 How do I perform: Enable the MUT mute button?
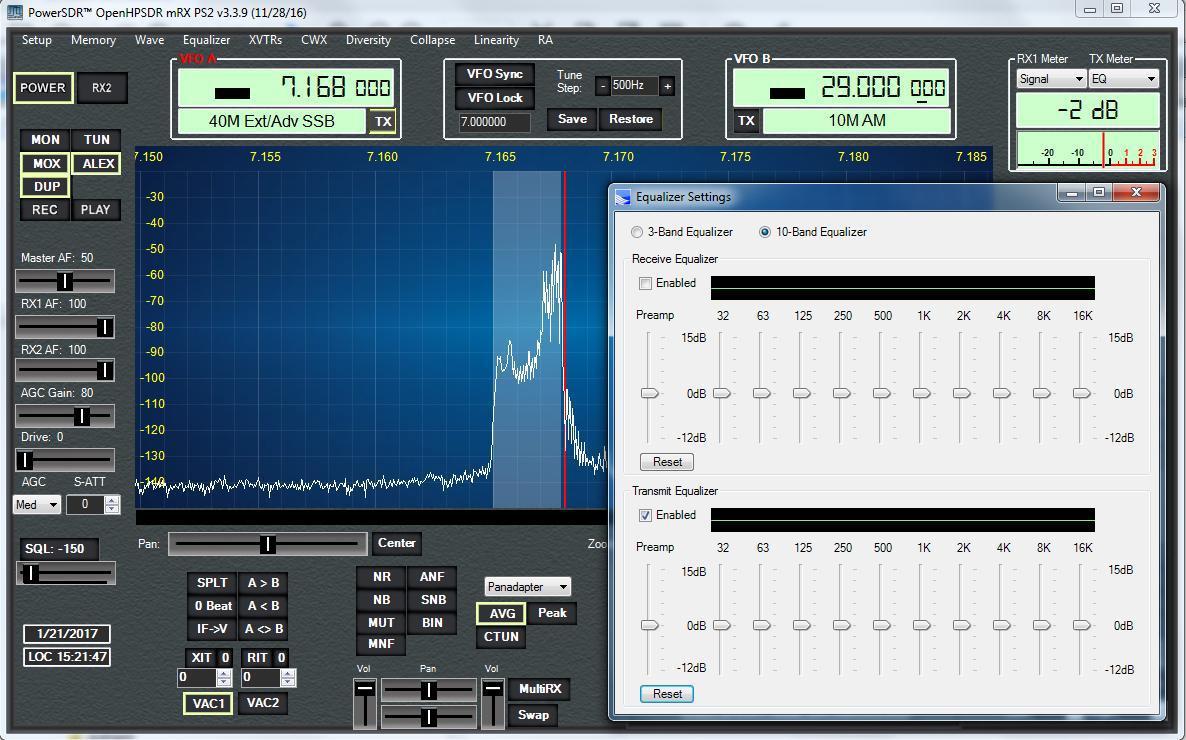(x=382, y=622)
